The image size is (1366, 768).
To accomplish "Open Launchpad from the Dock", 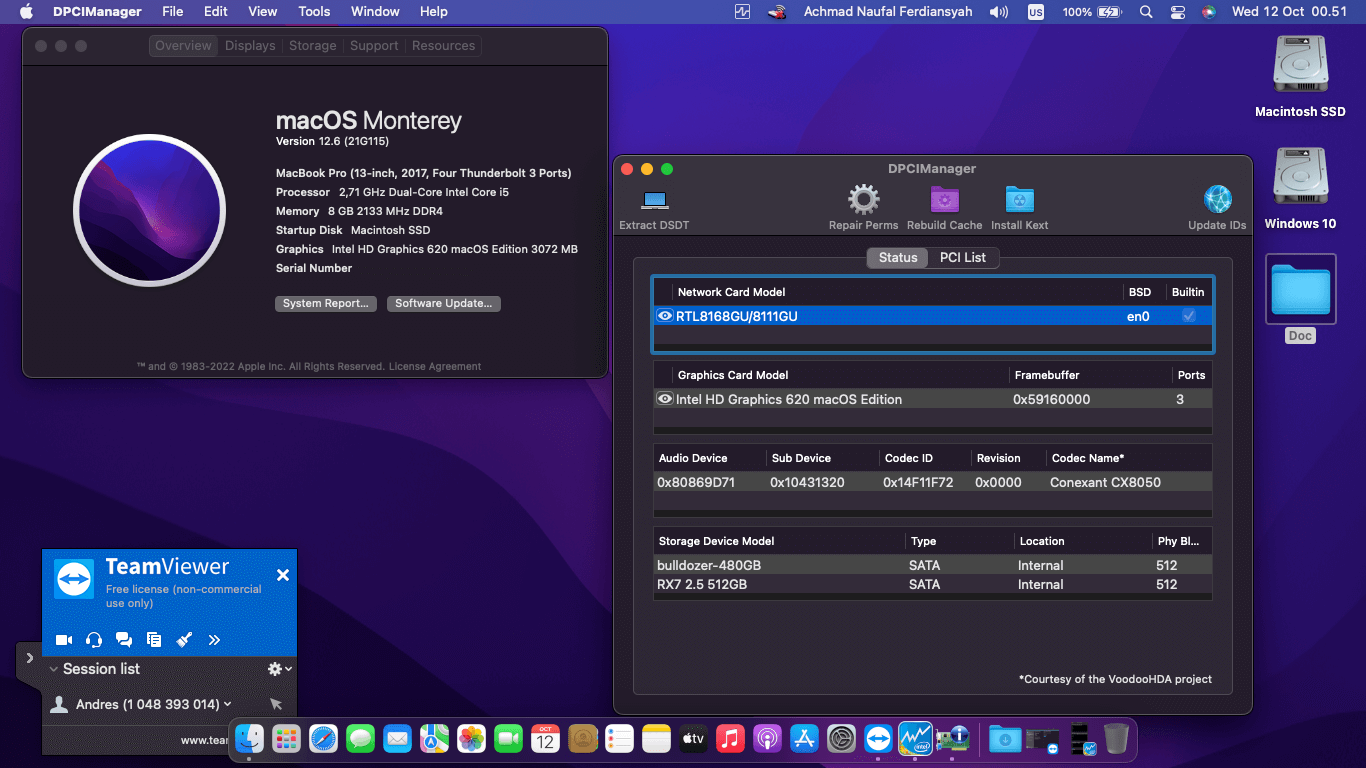I will pos(286,739).
